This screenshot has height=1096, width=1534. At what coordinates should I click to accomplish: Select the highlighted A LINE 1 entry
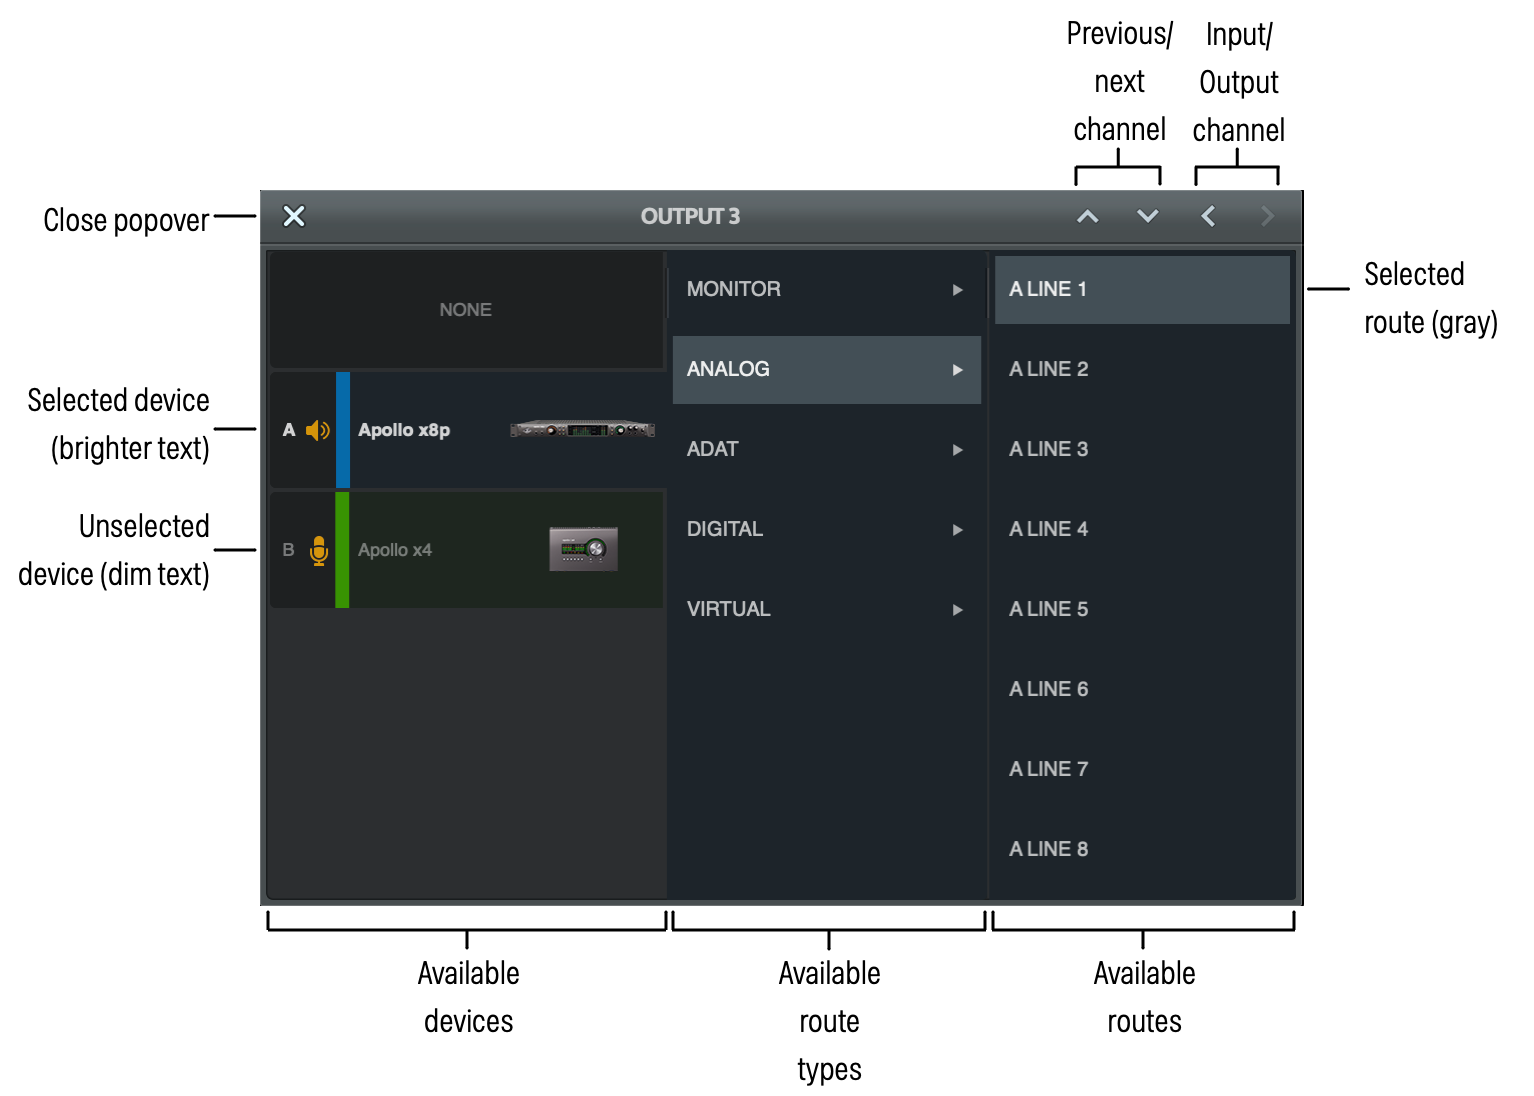[1142, 289]
